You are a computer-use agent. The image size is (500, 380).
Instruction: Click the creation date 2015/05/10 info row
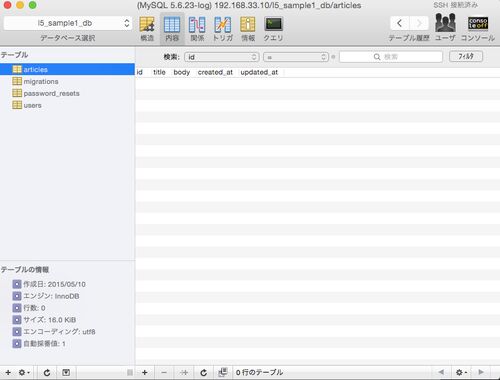(x=49, y=284)
